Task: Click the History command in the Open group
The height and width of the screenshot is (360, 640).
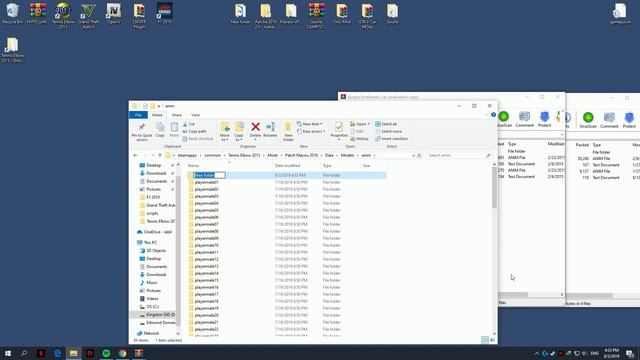Action: [x=360, y=139]
